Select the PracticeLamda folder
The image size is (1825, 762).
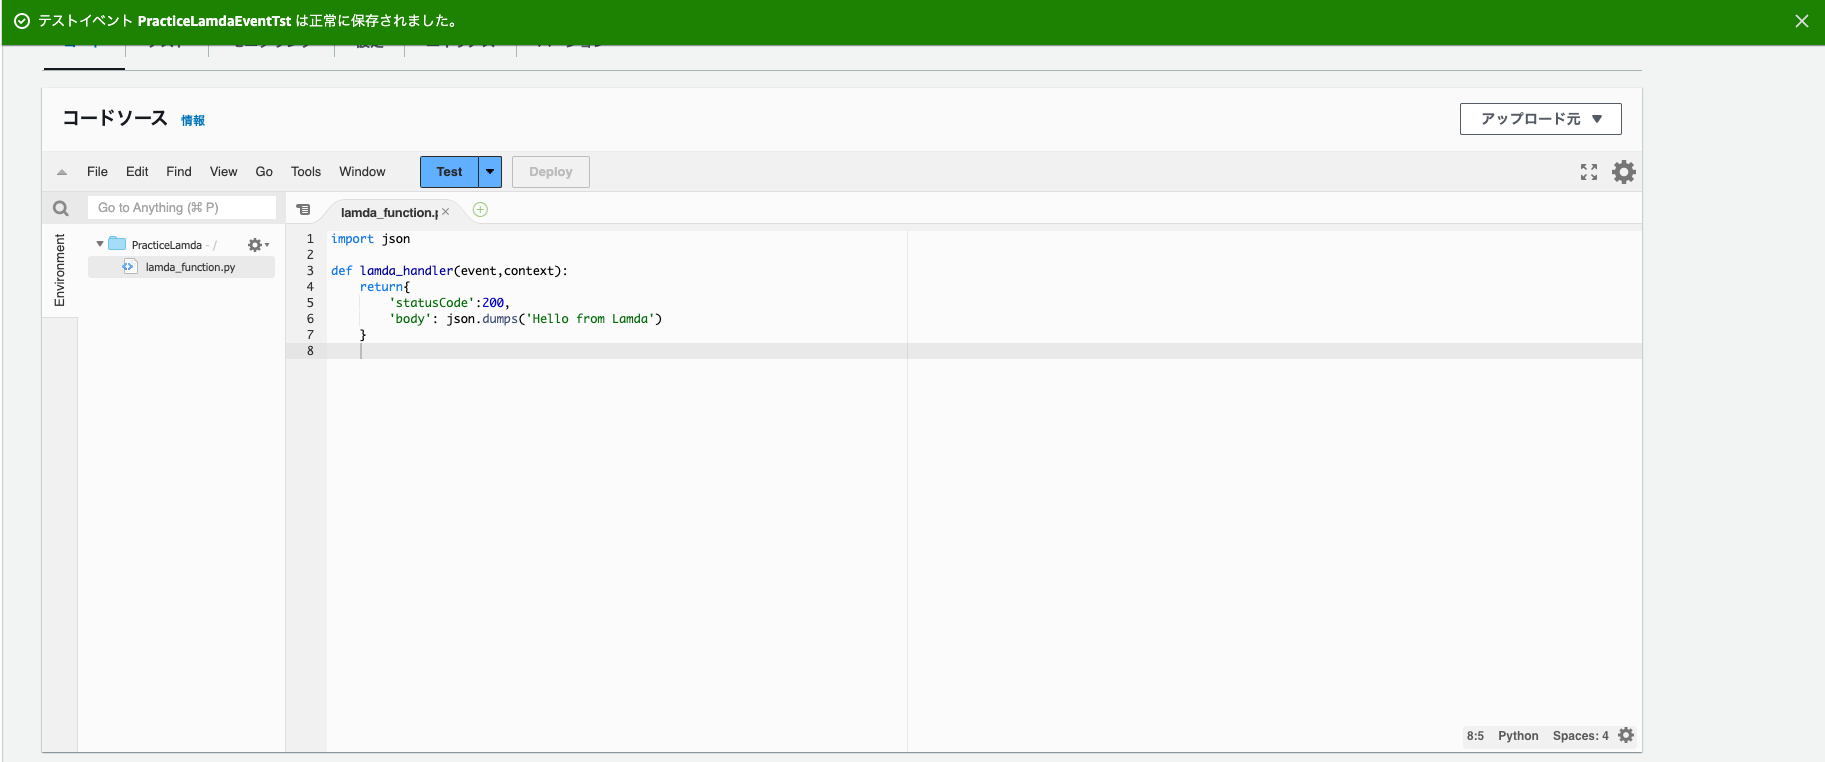(x=166, y=245)
